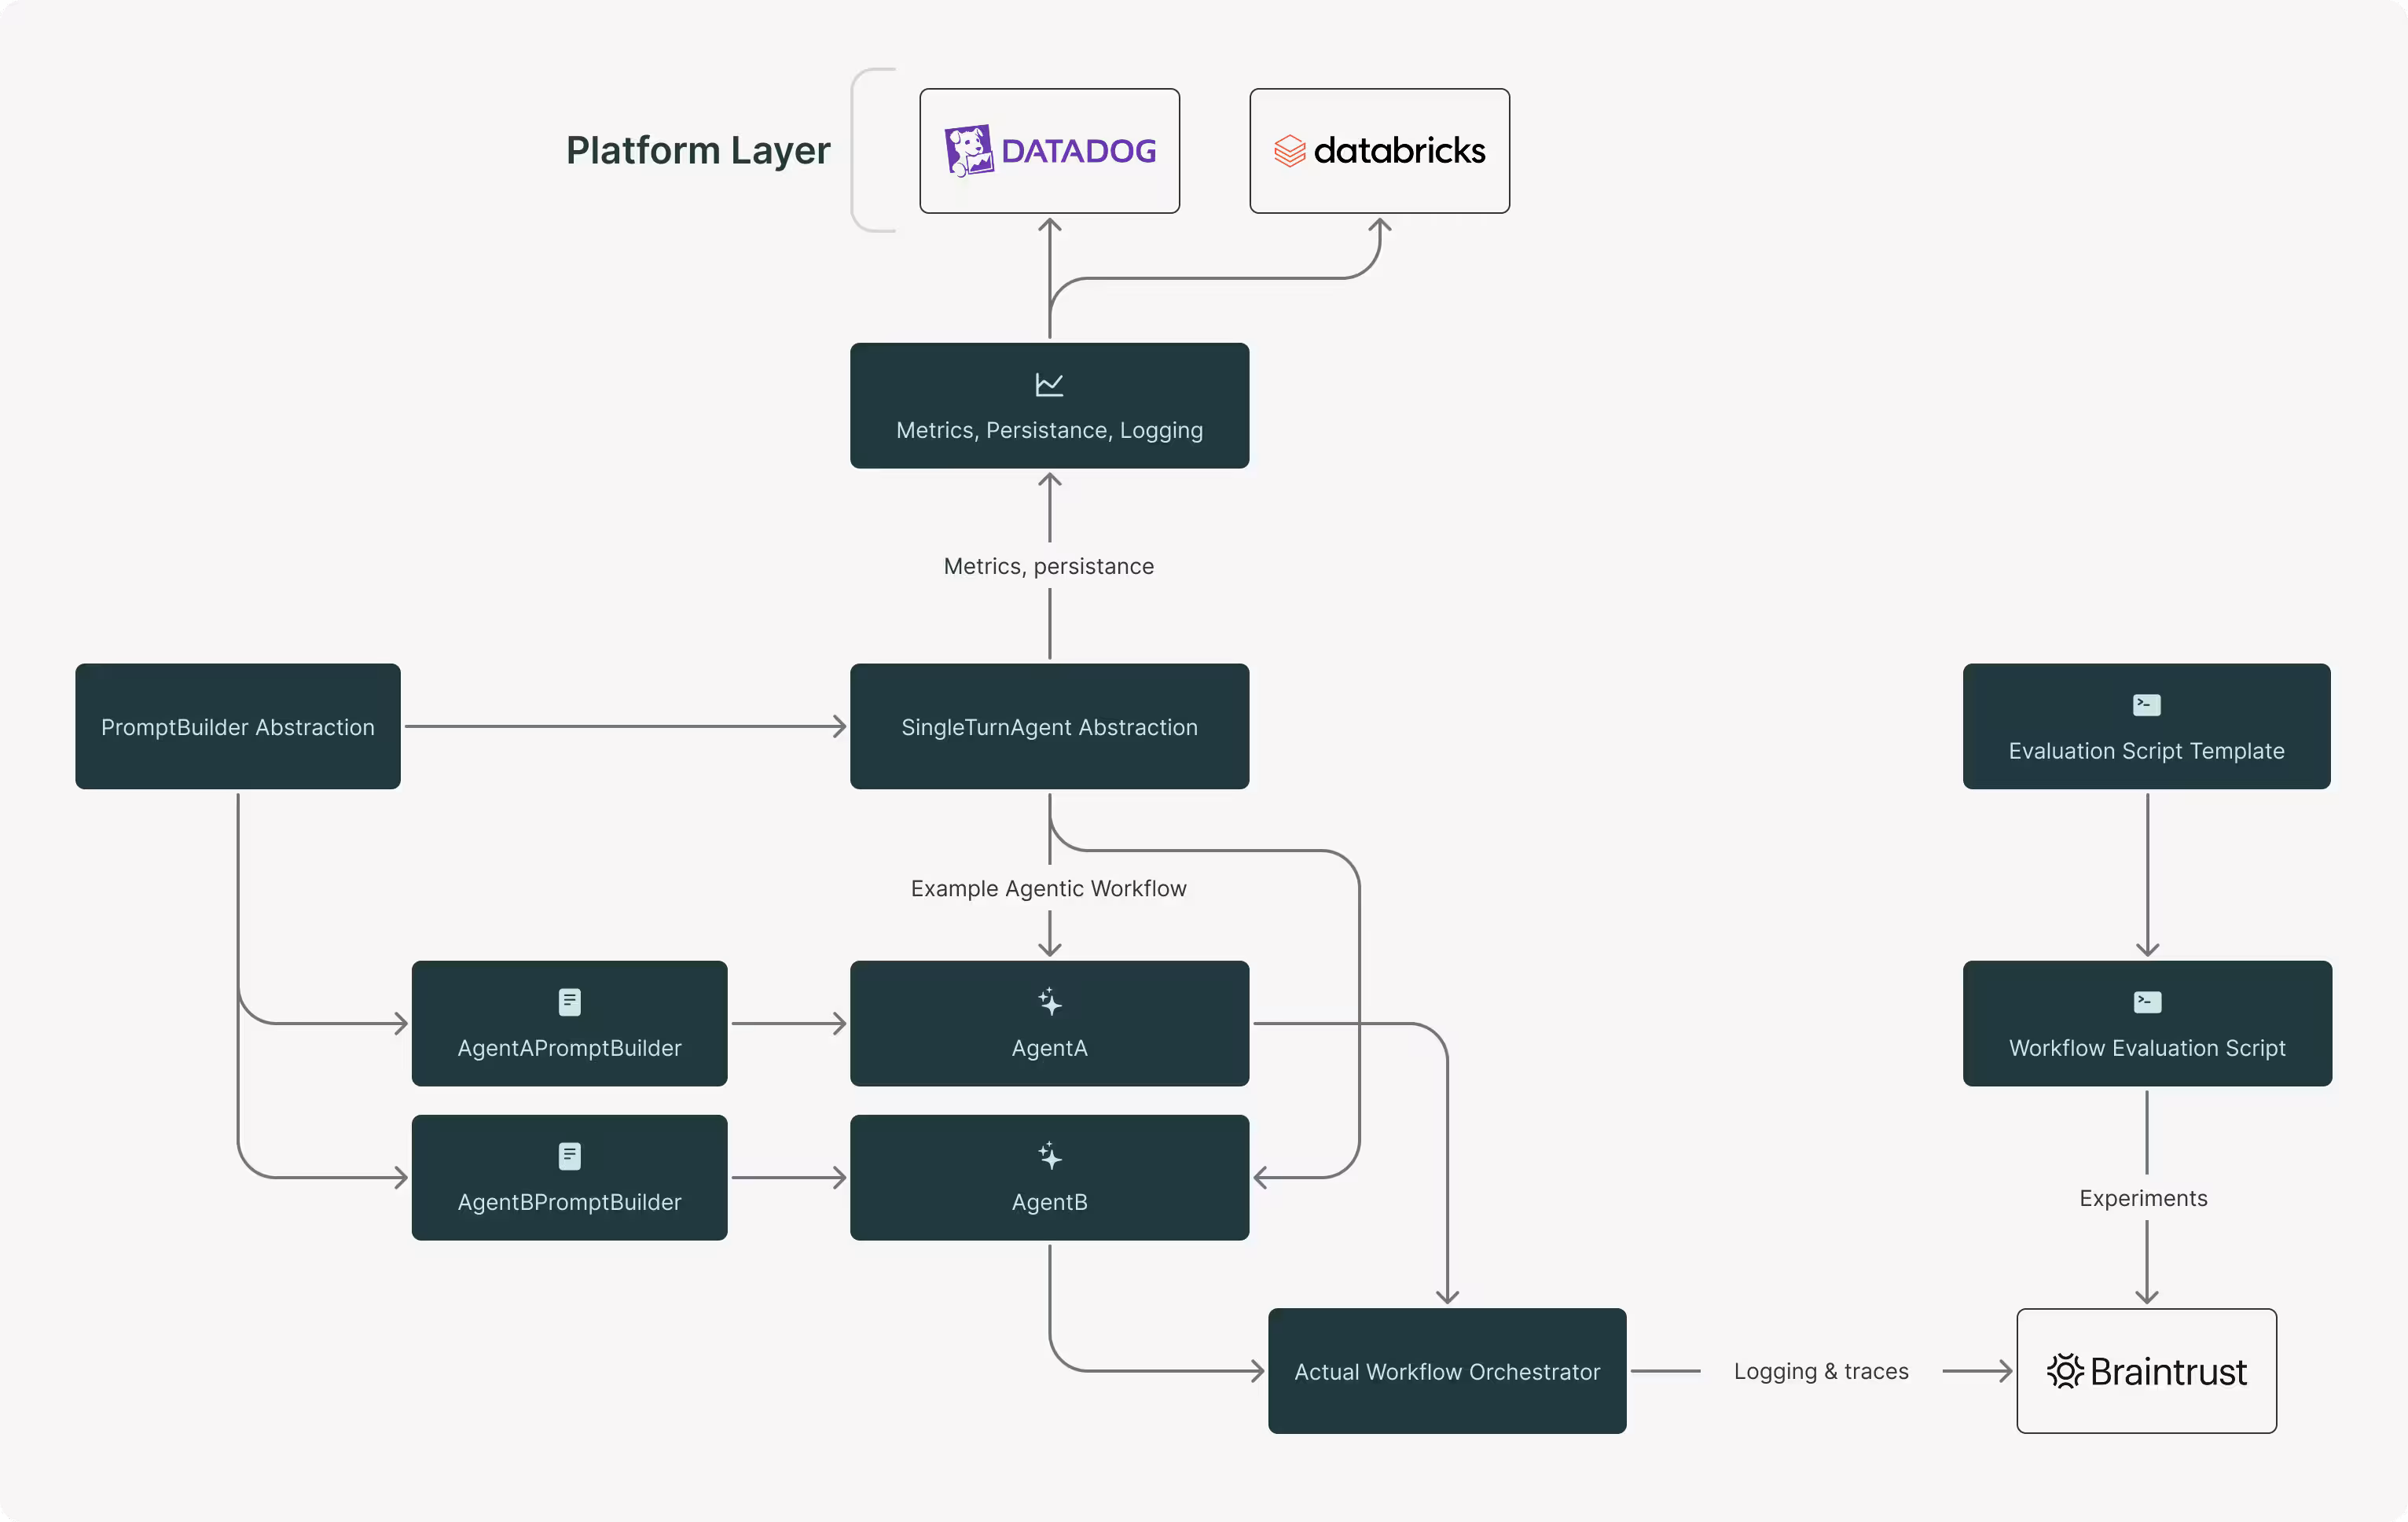This screenshot has width=2408, height=1522.
Task: Click the Databricks logo
Action: click(1378, 150)
